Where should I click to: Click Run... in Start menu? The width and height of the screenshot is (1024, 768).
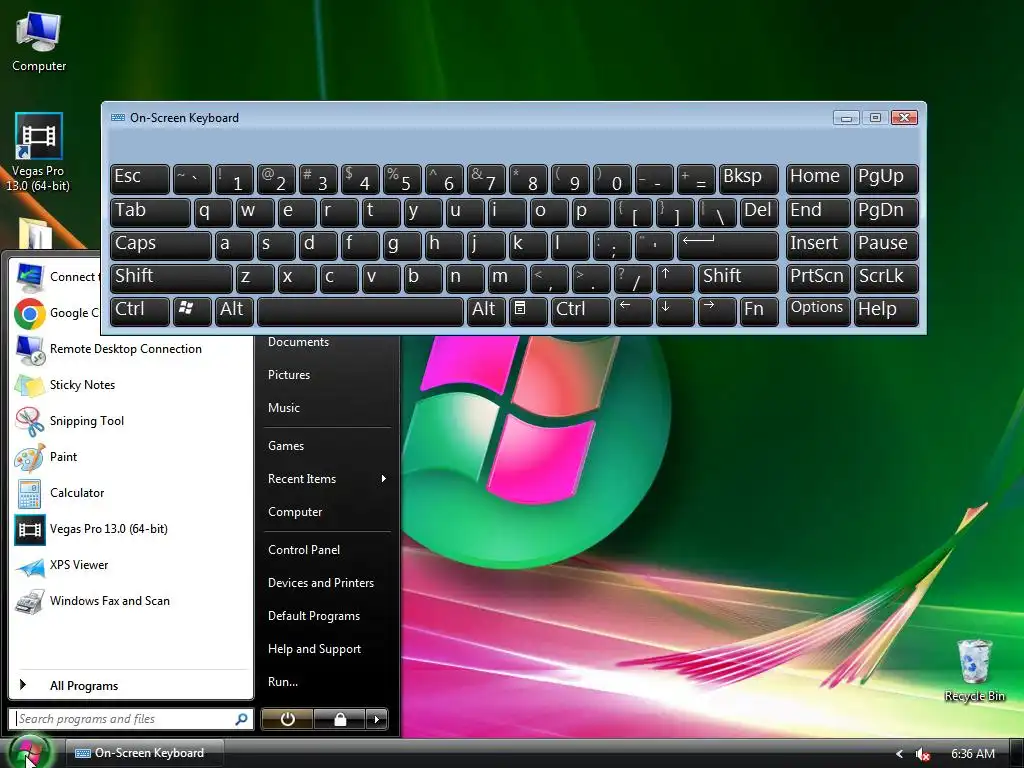tap(283, 682)
